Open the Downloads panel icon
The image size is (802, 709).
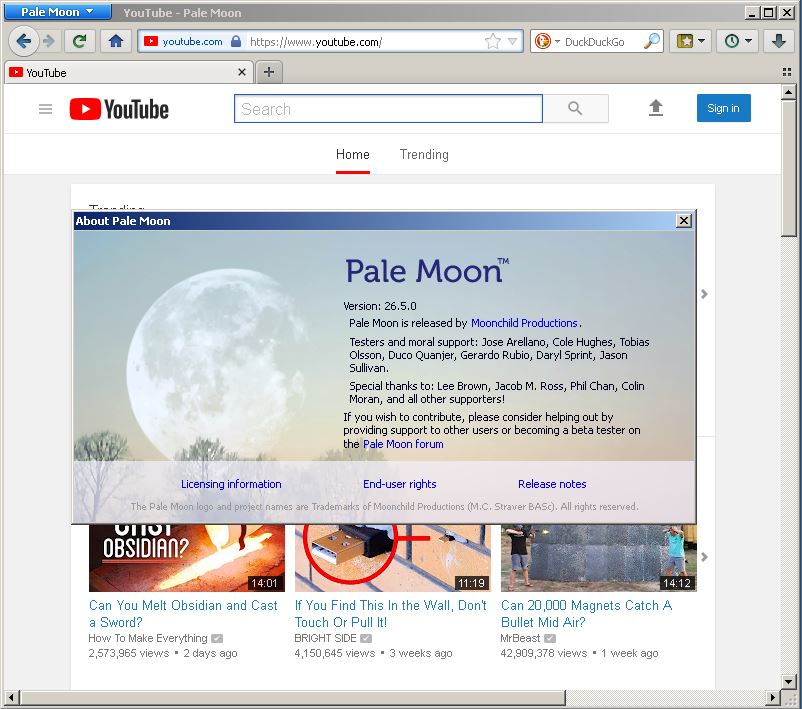click(779, 42)
